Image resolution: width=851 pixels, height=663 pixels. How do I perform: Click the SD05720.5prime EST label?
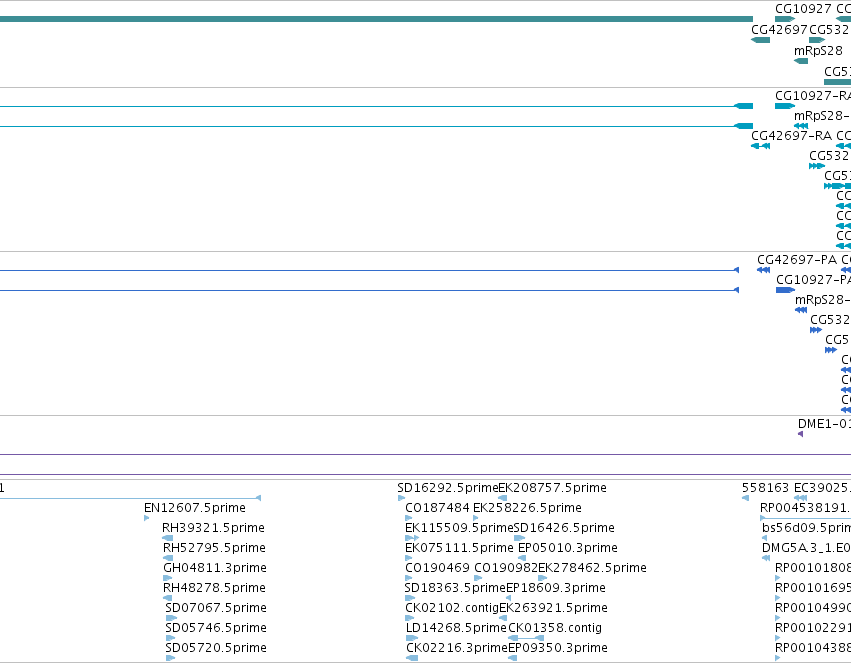[215, 648]
